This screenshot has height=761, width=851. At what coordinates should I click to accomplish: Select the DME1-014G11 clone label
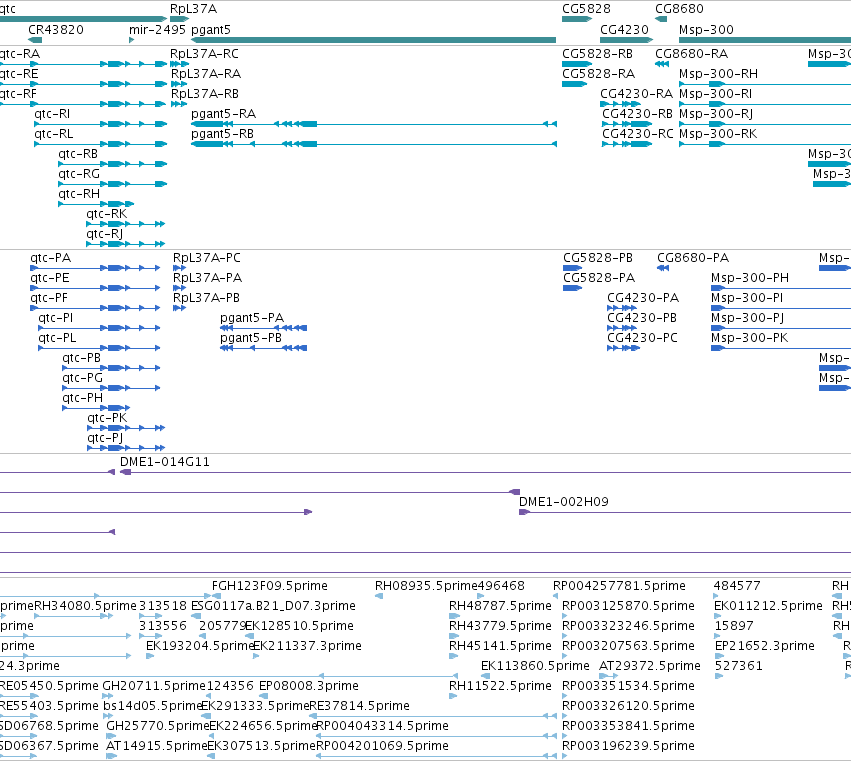coord(165,462)
